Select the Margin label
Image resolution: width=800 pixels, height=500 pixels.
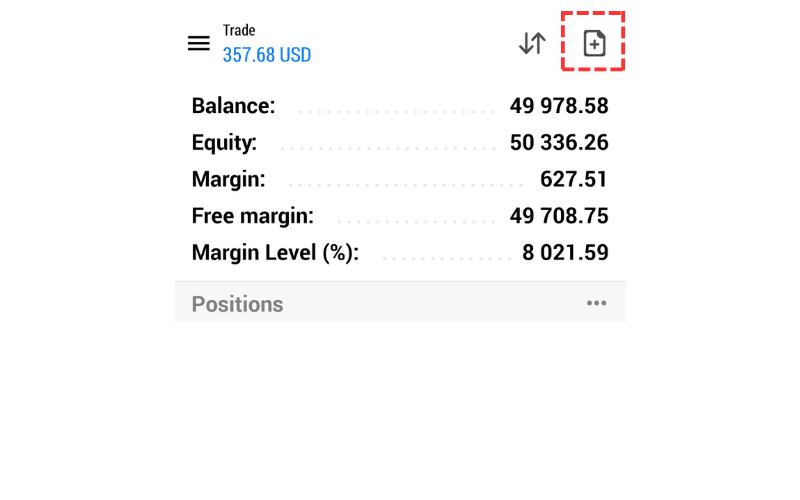click(x=228, y=180)
